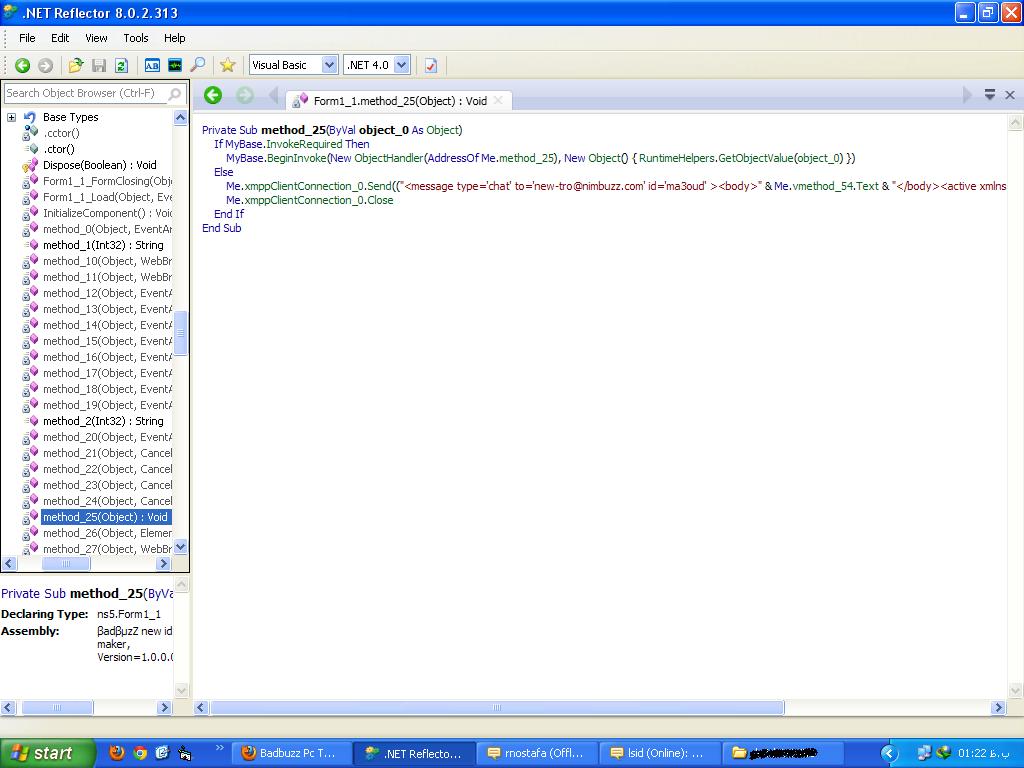
Task: Open the View menu
Action: [96, 38]
